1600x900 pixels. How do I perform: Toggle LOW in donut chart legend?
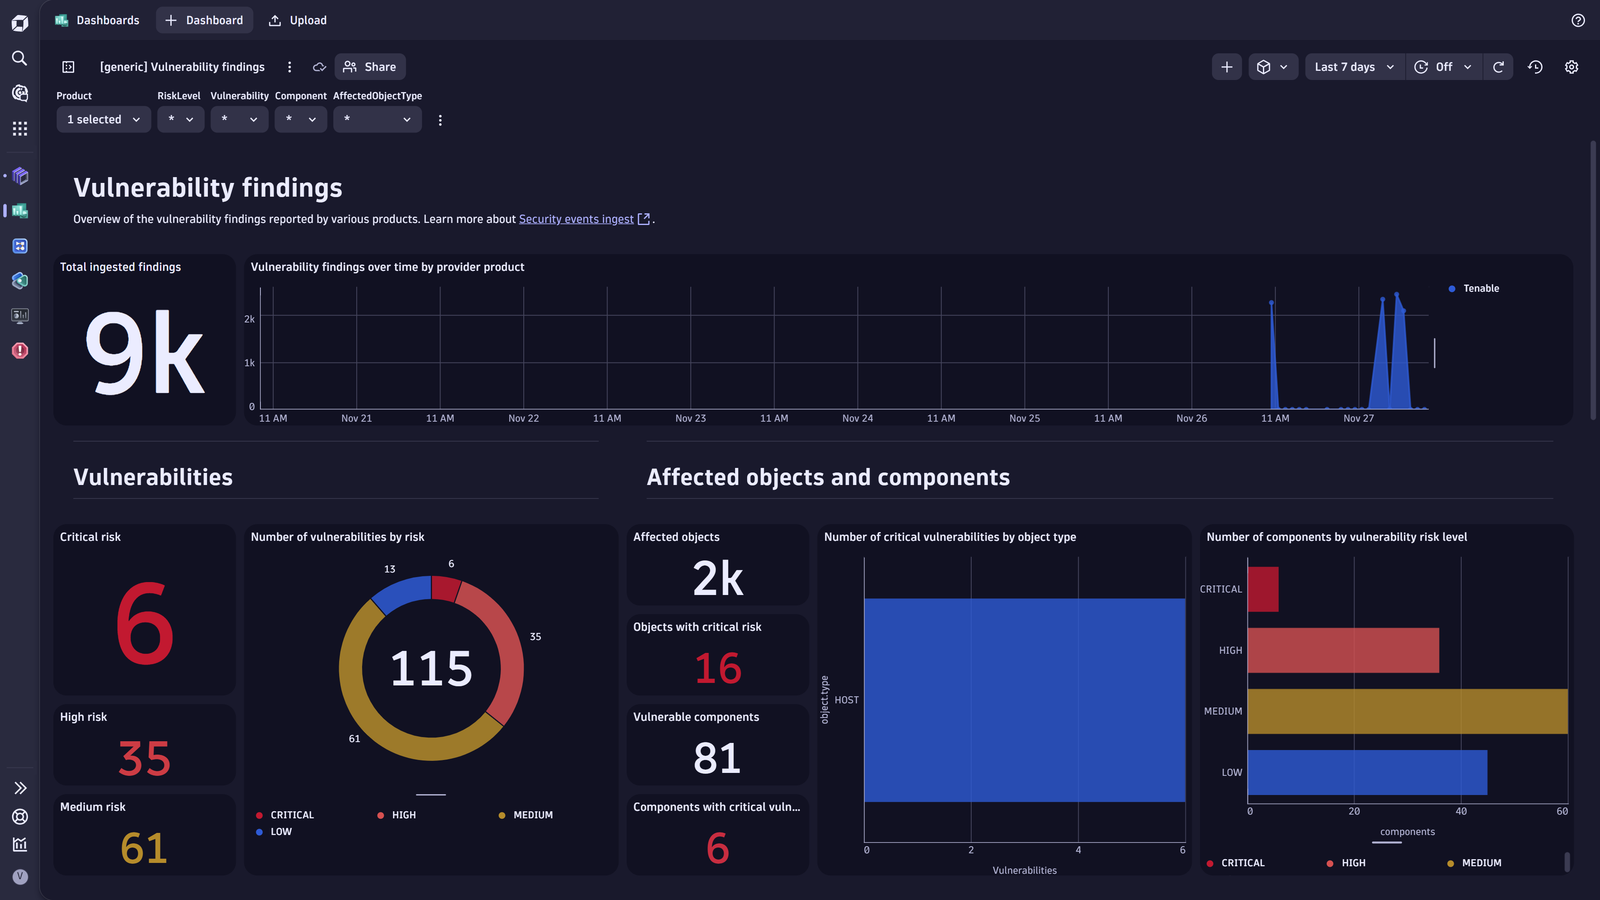(274, 832)
